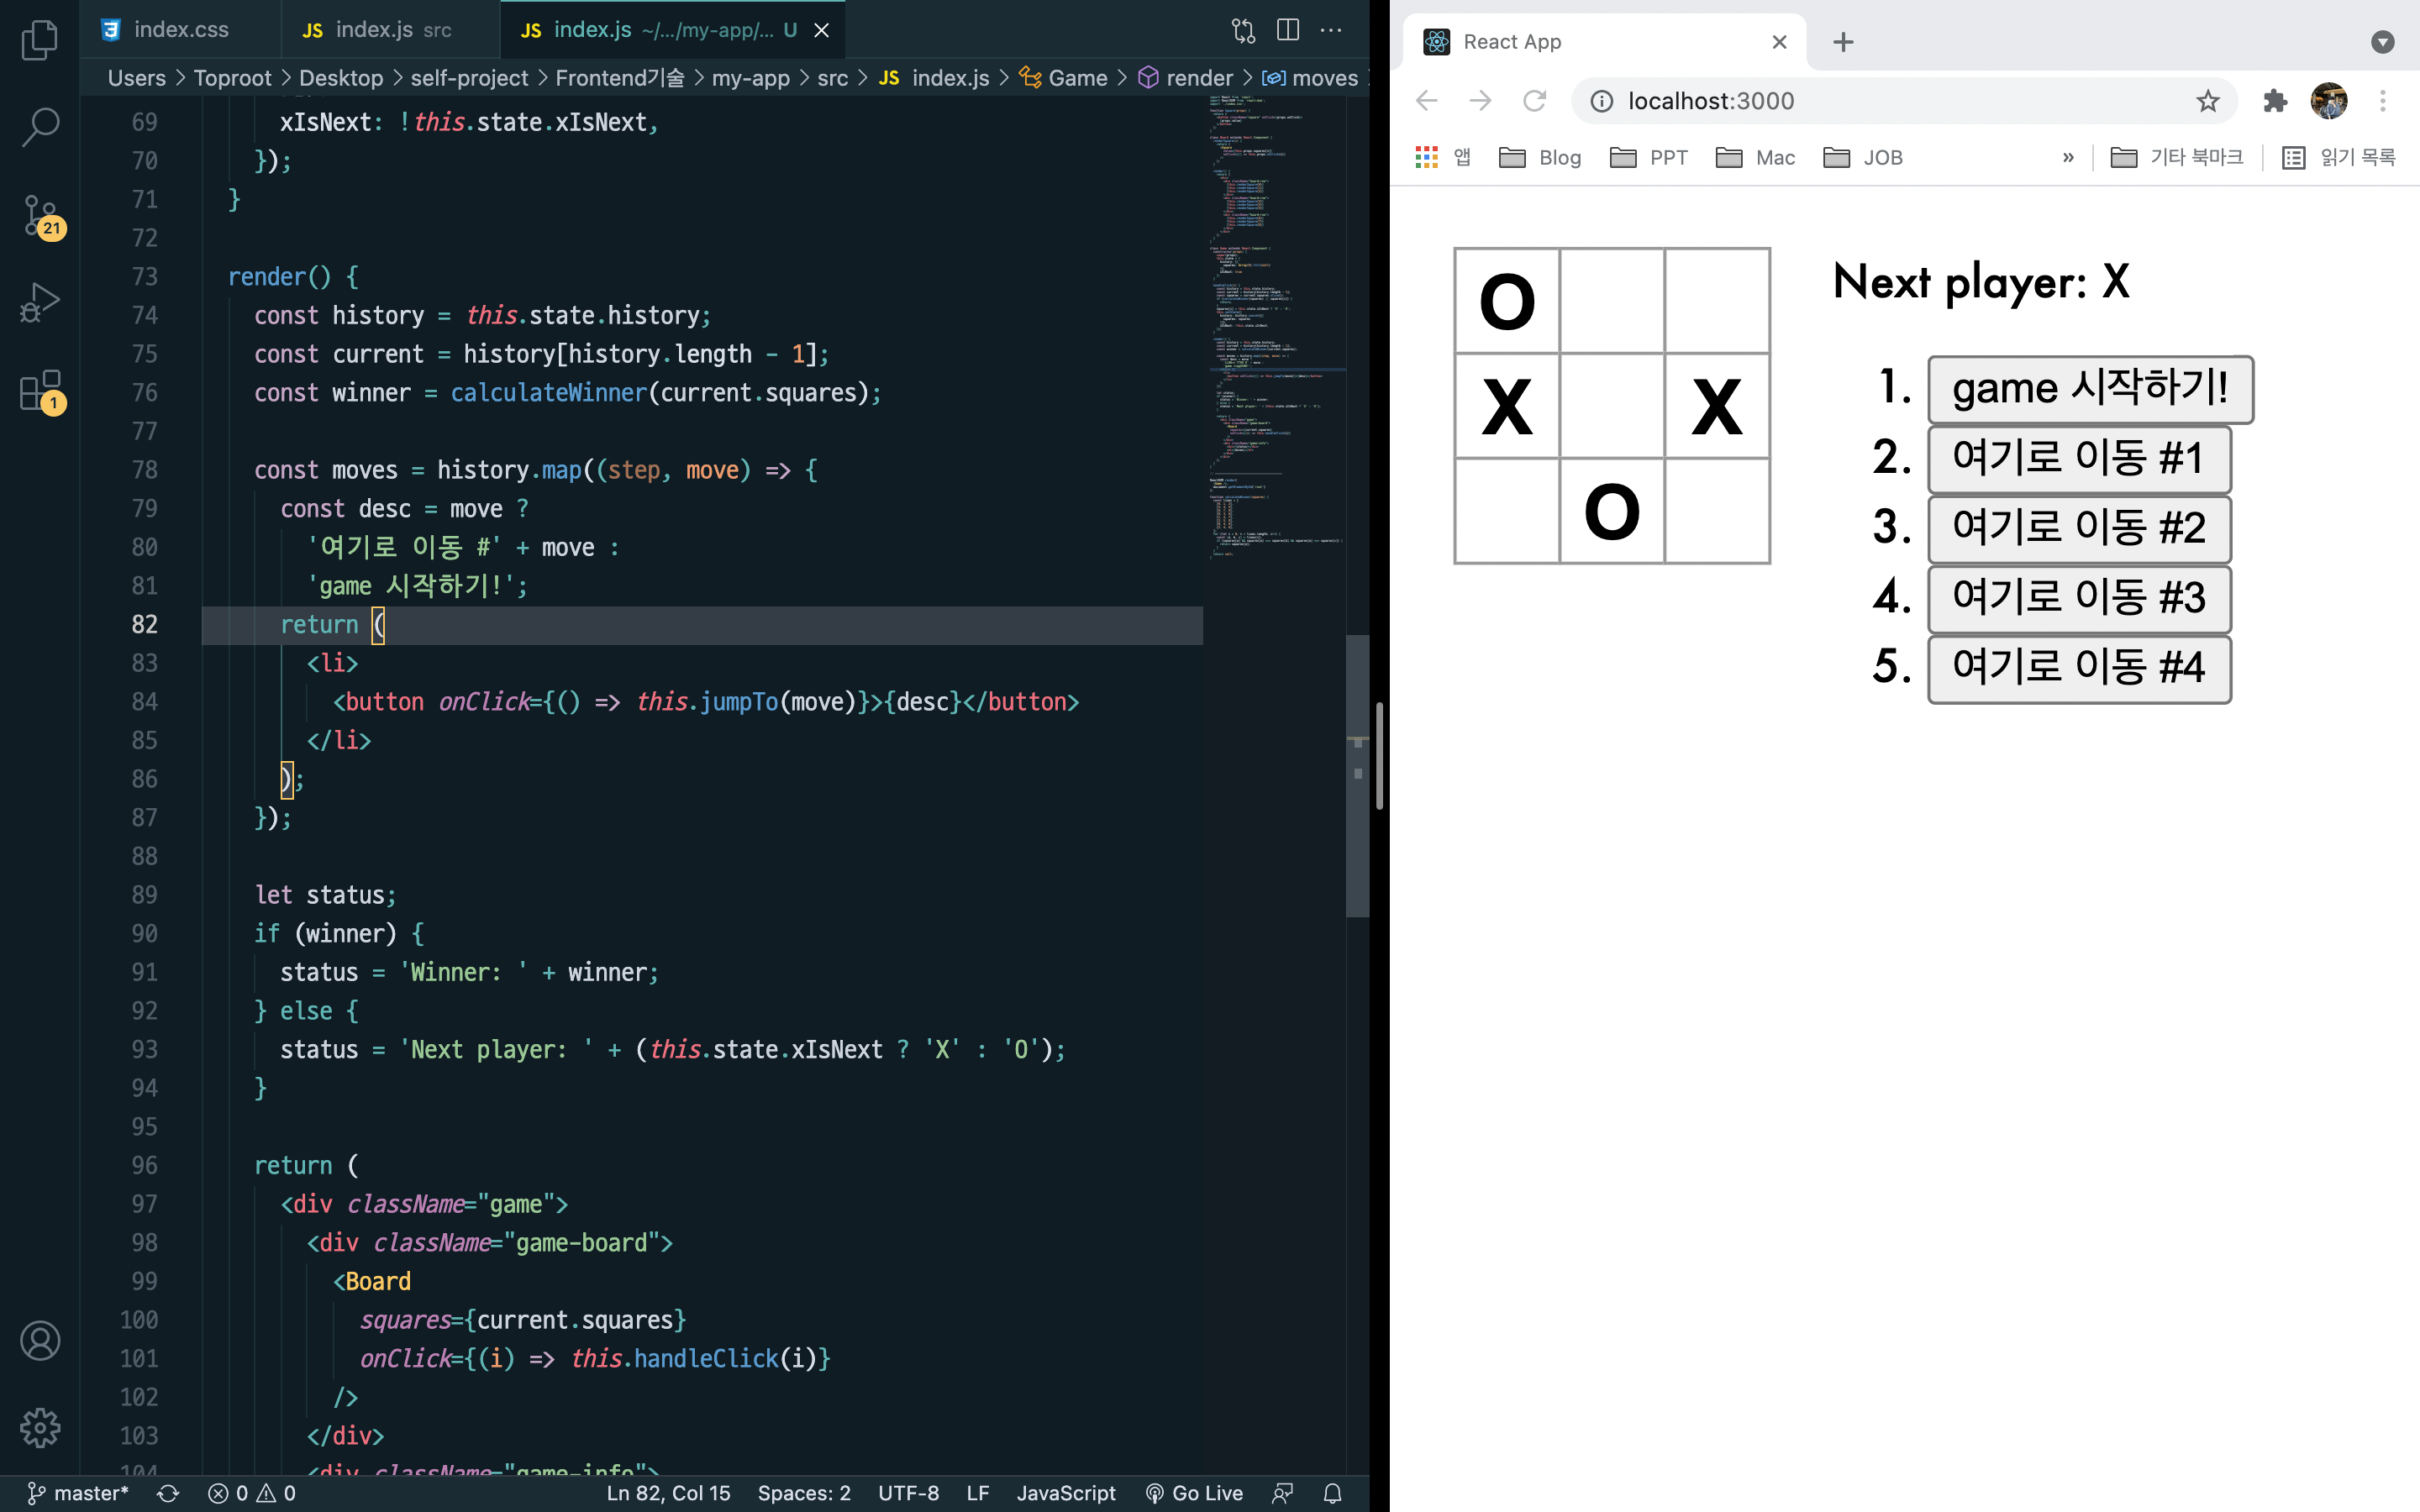The height and width of the screenshot is (1512, 2420).
Task: Open Source Control view with 21 changes
Action: 40,215
